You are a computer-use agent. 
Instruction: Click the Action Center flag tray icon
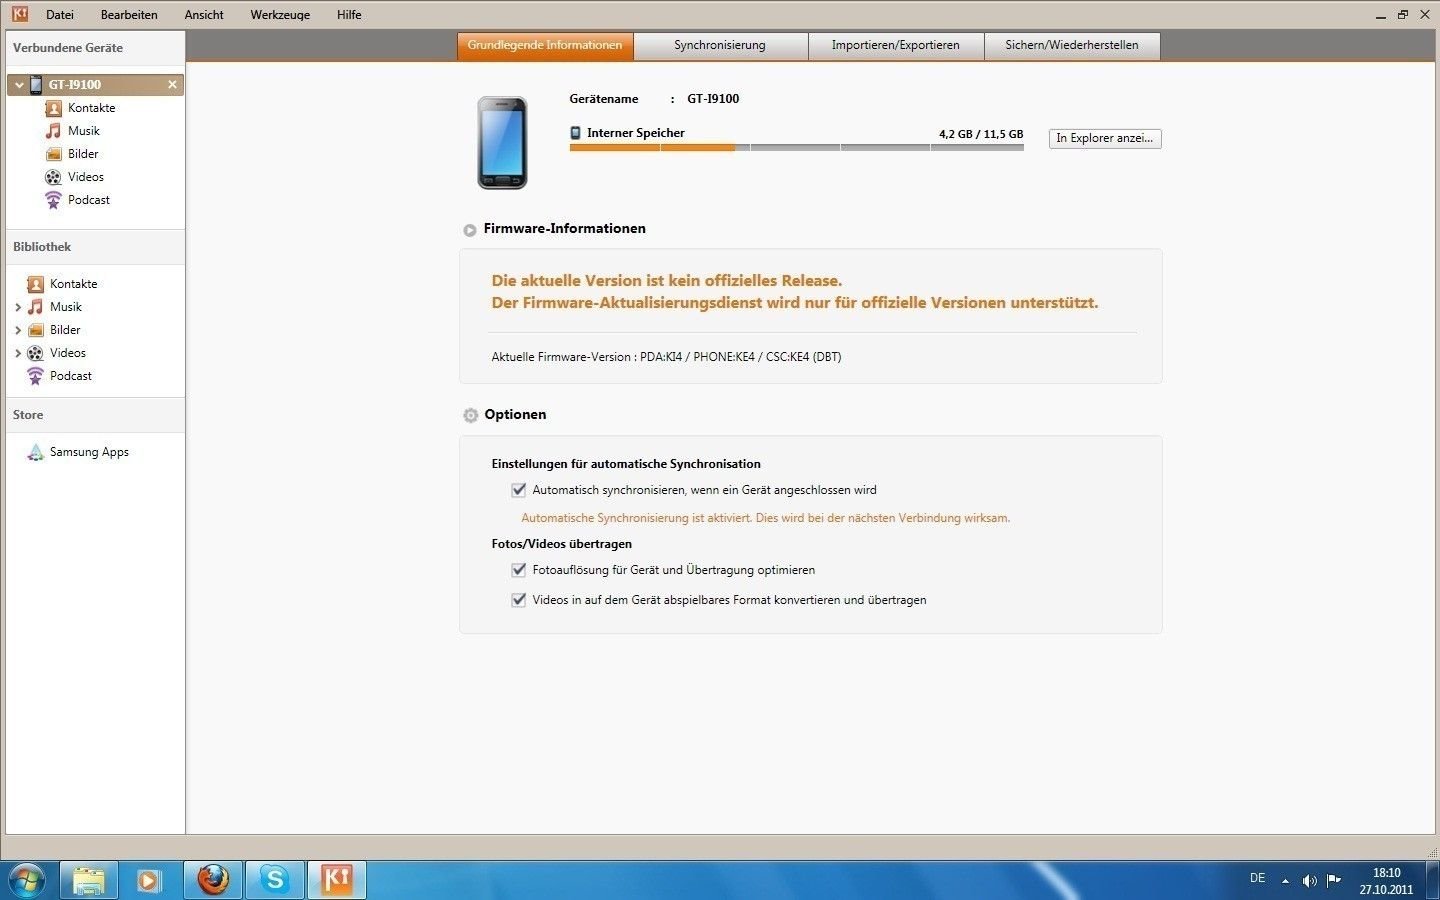(x=1334, y=880)
